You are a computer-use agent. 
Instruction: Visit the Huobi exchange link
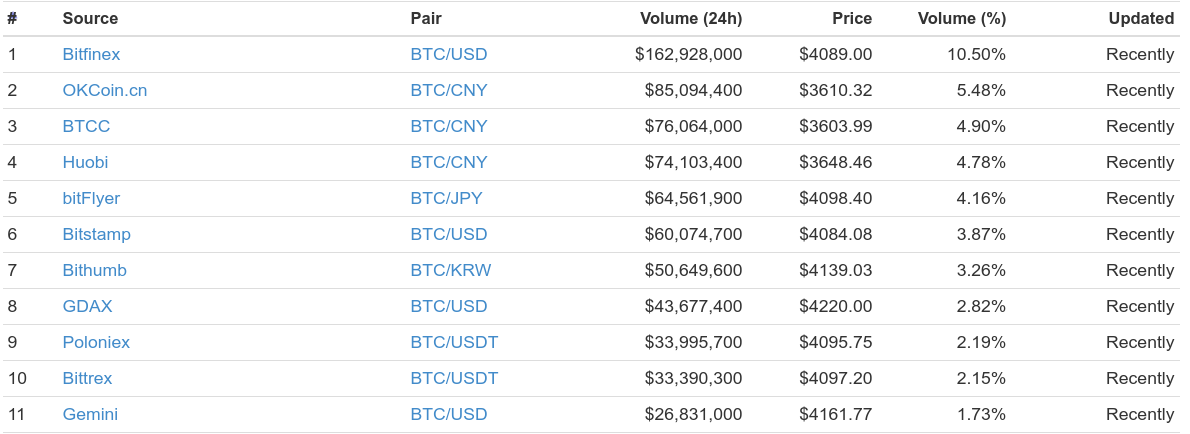(85, 162)
